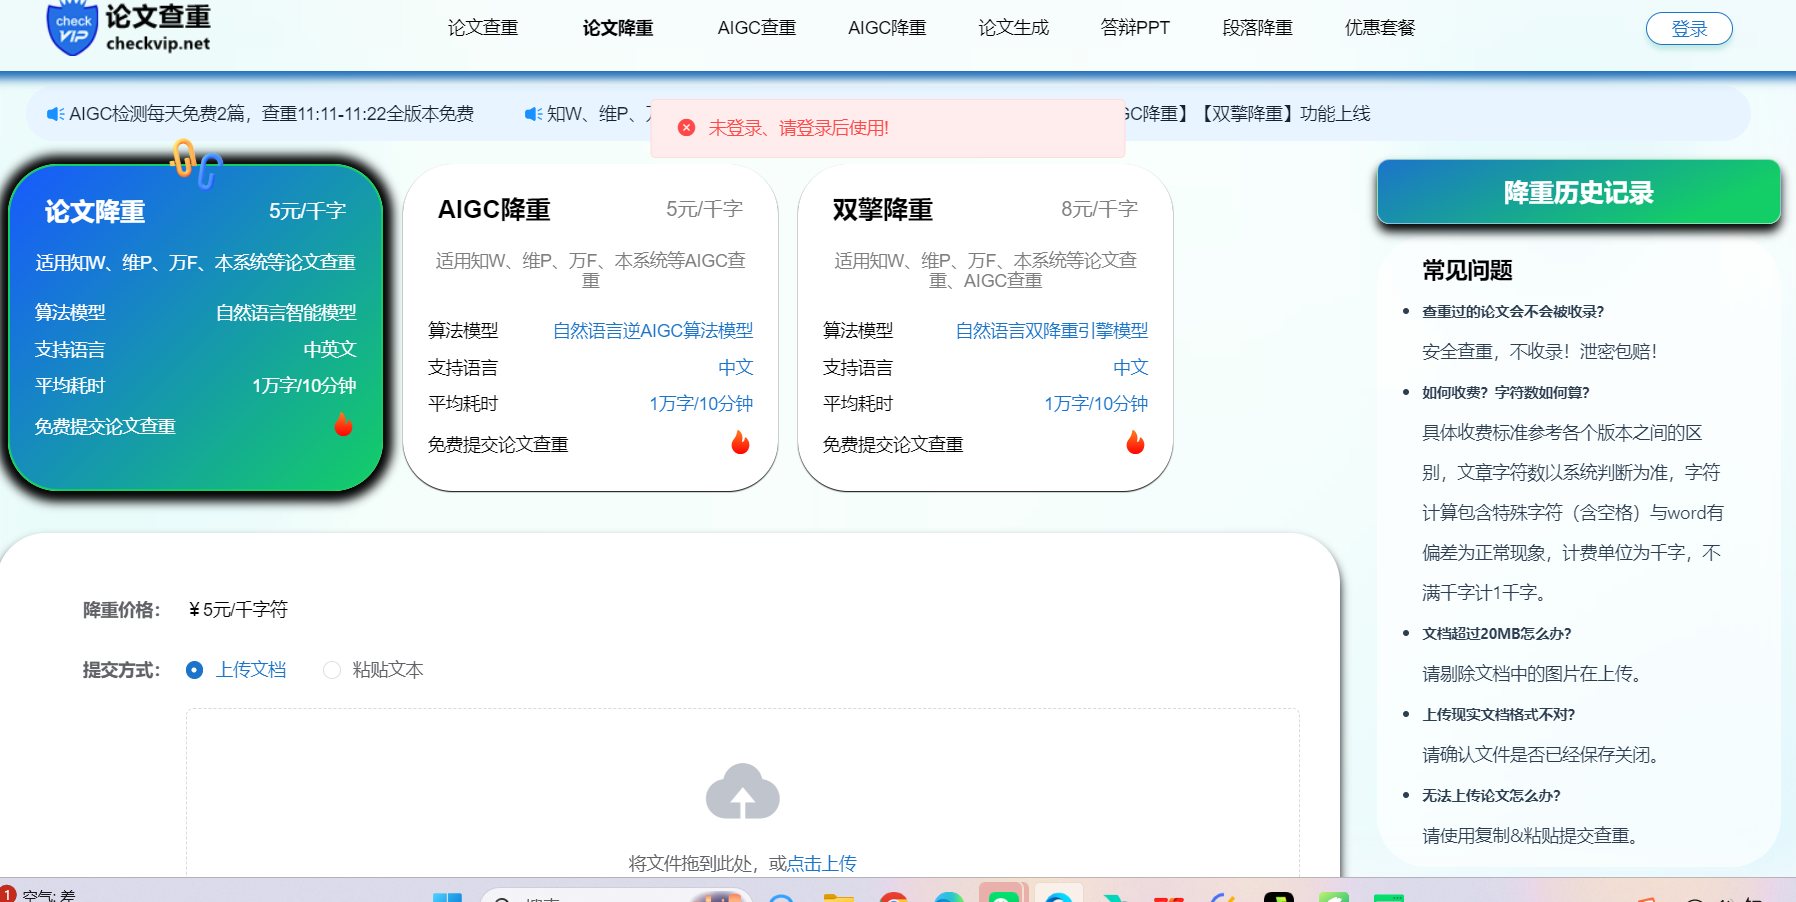This screenshot has width=1796, height=902.
Task: Click 免费提交论文查重 in 论文降重 card
Action: point(105,427)
